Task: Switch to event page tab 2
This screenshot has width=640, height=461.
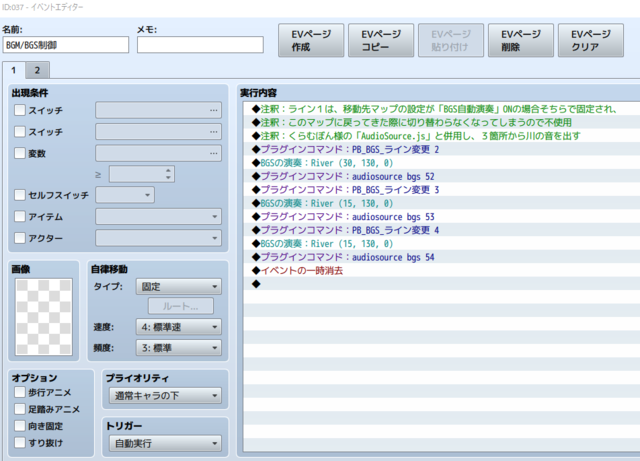Action: click(x=38, y=70)
